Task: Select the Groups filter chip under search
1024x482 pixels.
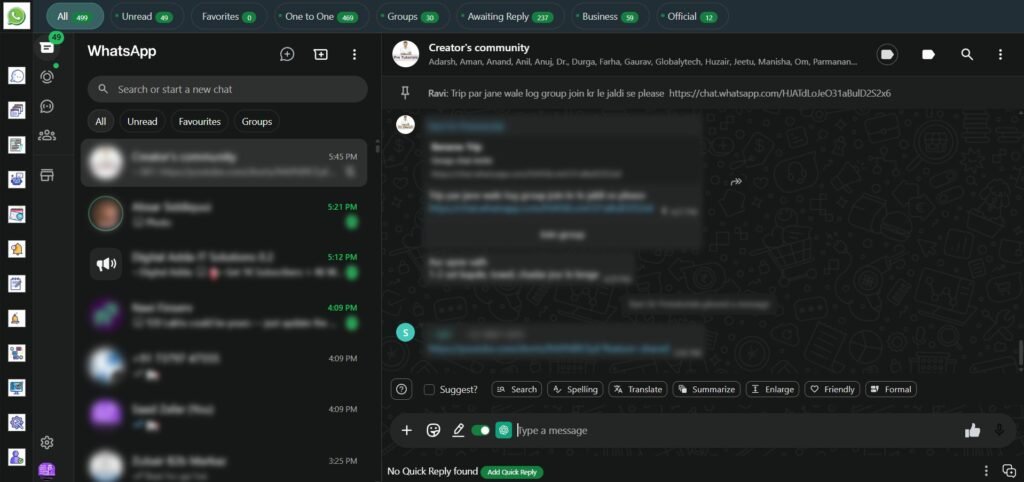Action: click(257, 121)
